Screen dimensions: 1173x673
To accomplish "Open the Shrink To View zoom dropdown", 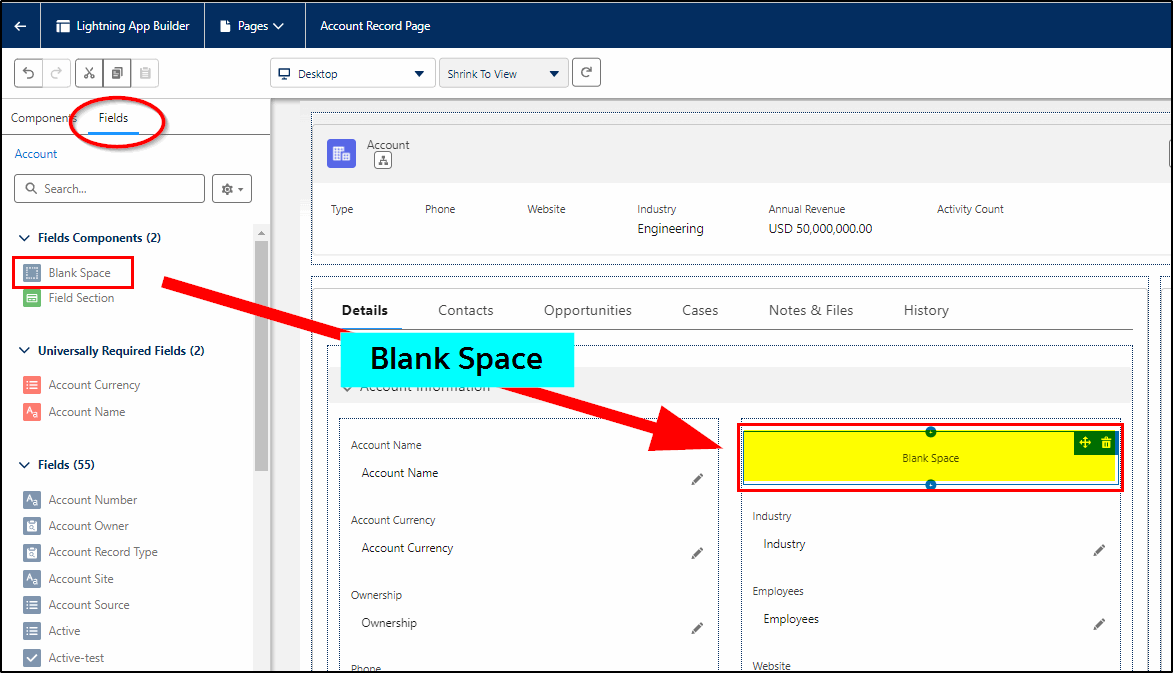I will click(503, 73).
